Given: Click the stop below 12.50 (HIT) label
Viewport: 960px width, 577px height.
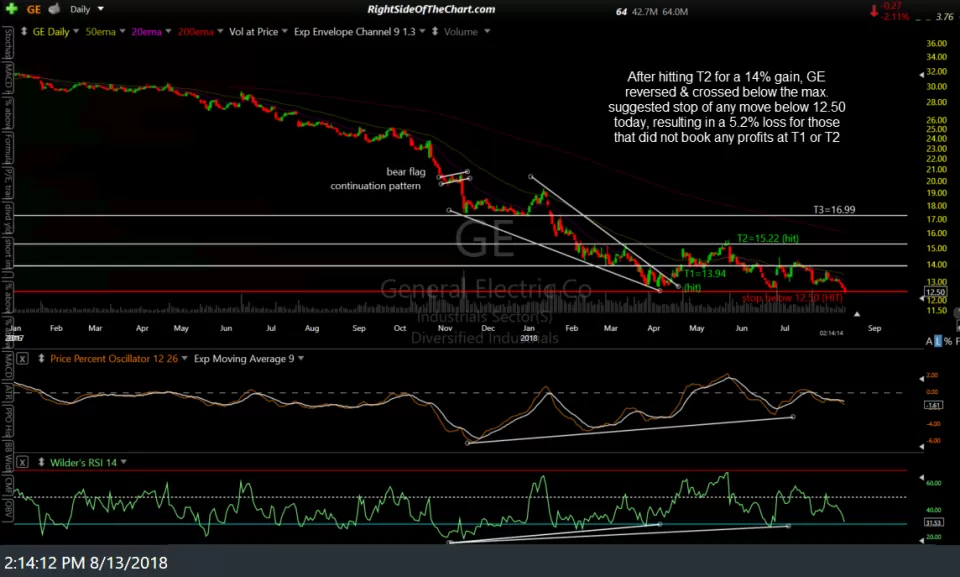Looking at the screenshot, I should coord(792,298).
